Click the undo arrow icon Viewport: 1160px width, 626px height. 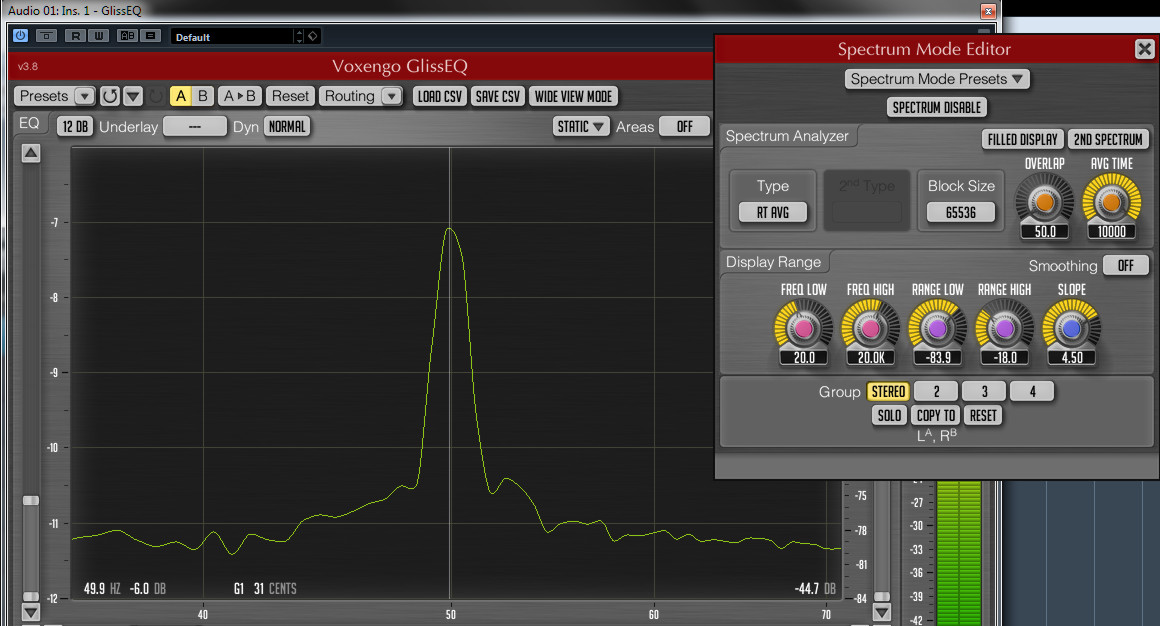pyautogui.click(x=109, y=96)
